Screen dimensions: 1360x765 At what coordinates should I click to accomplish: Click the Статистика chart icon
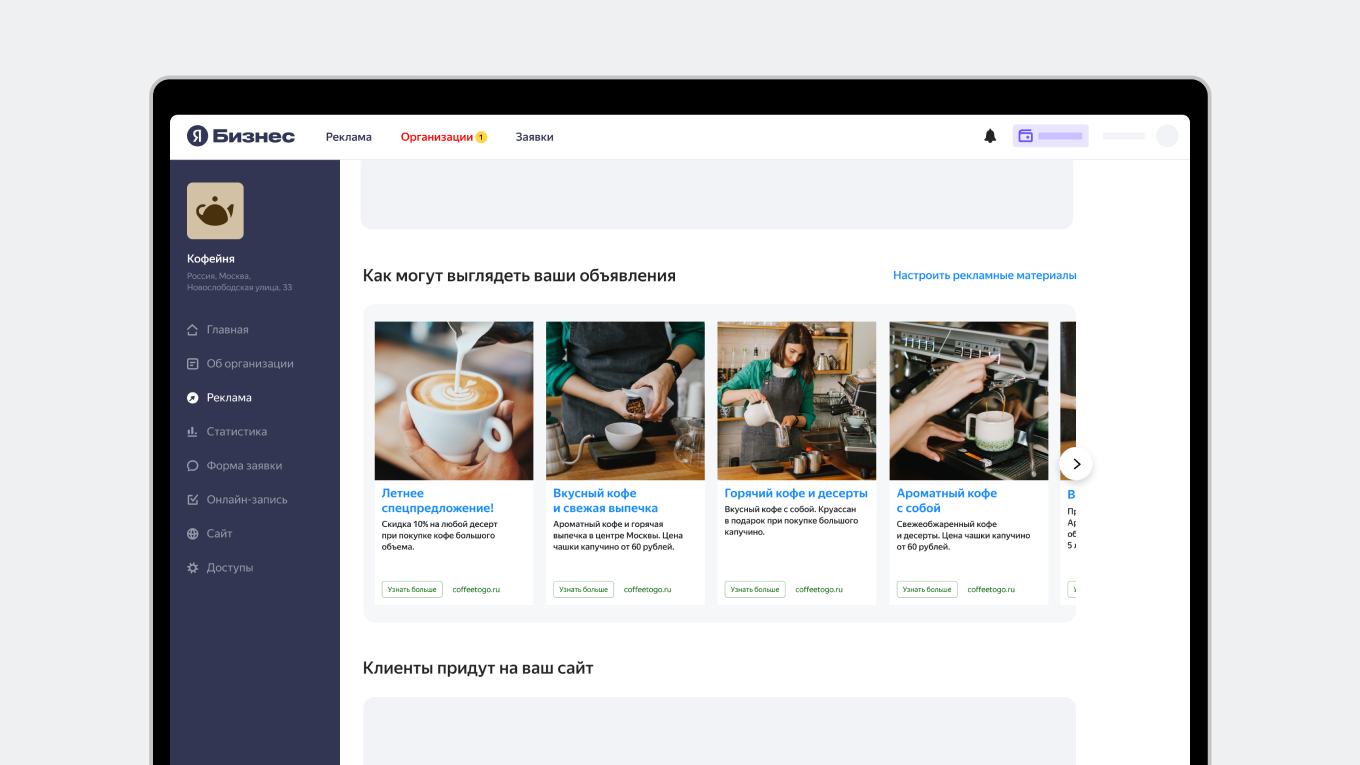193,432
